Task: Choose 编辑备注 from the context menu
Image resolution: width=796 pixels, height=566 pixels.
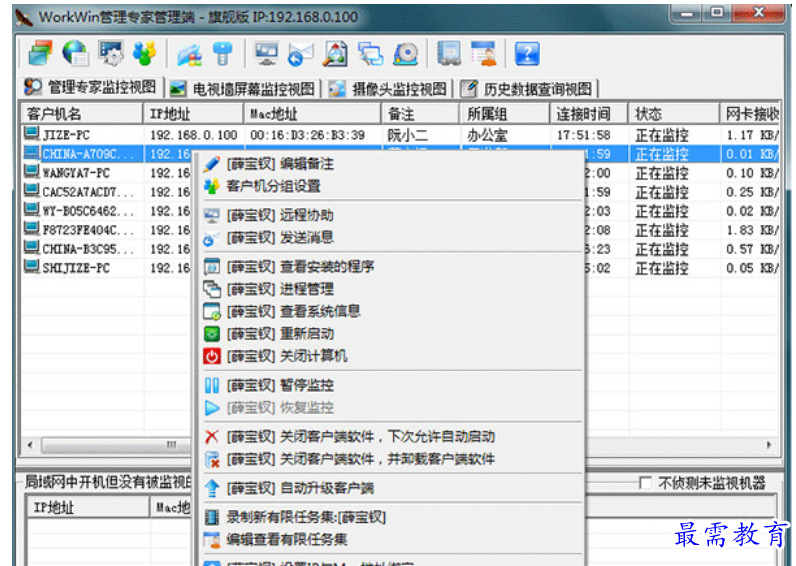Action: click(x=388, y=164)
